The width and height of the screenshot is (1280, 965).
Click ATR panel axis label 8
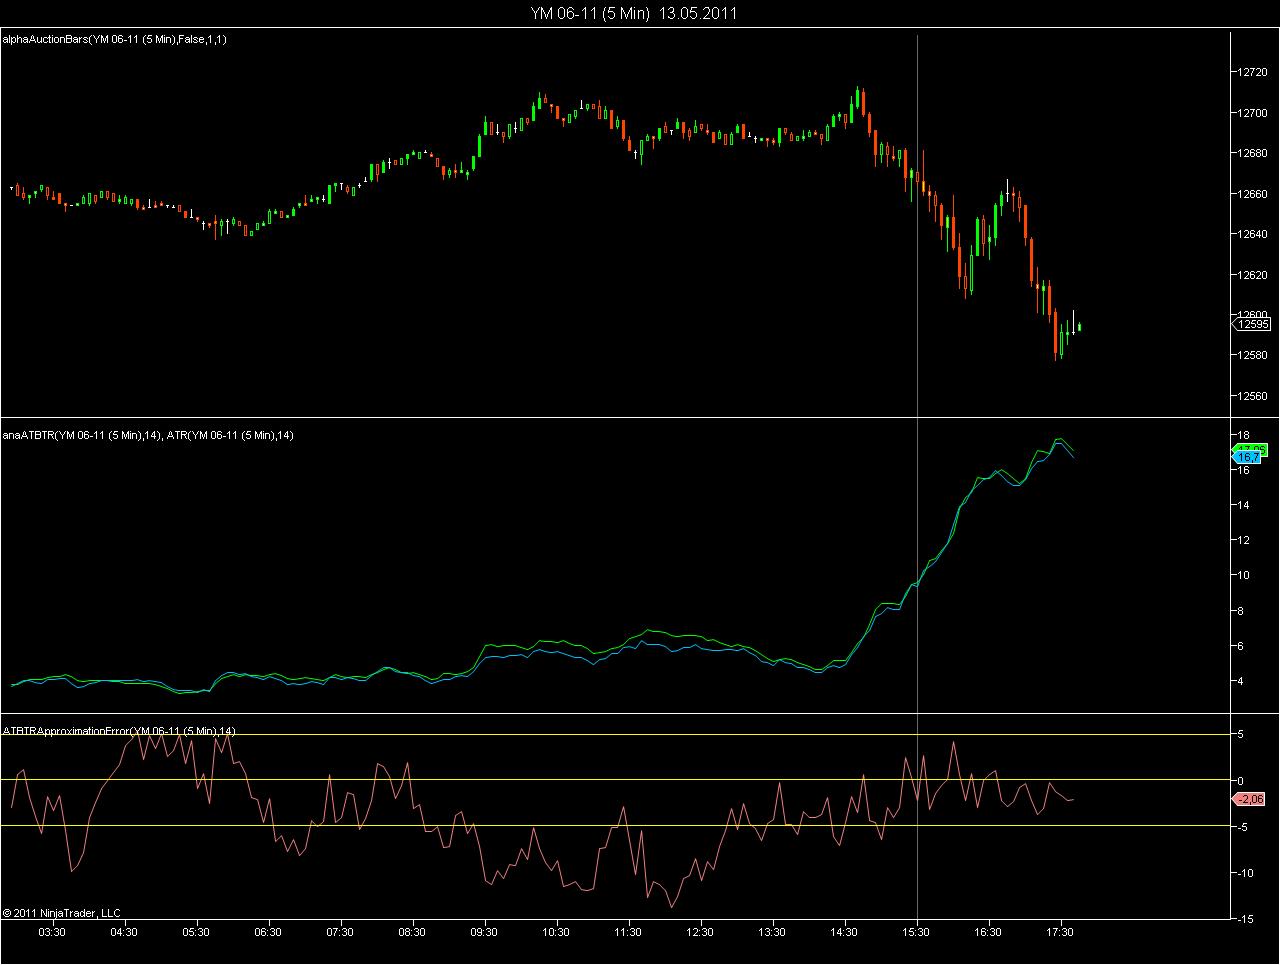(1241, 611)
